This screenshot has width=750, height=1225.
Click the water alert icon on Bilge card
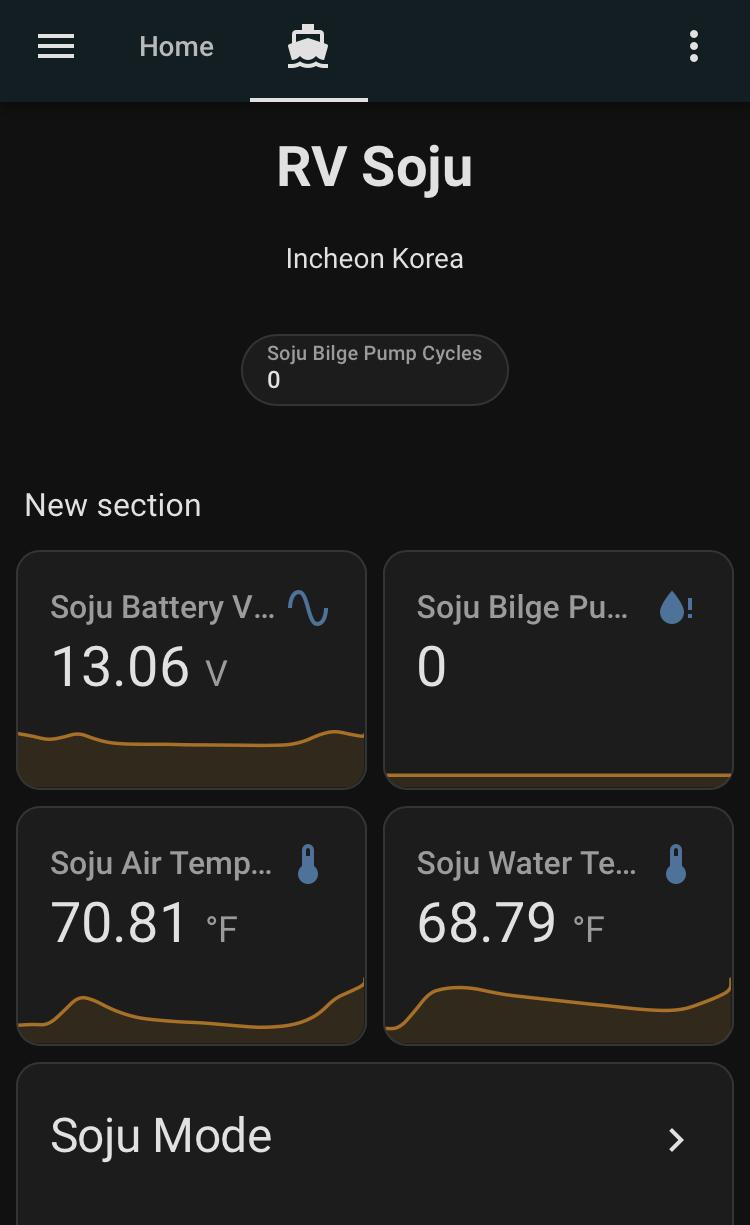(676, 607)
